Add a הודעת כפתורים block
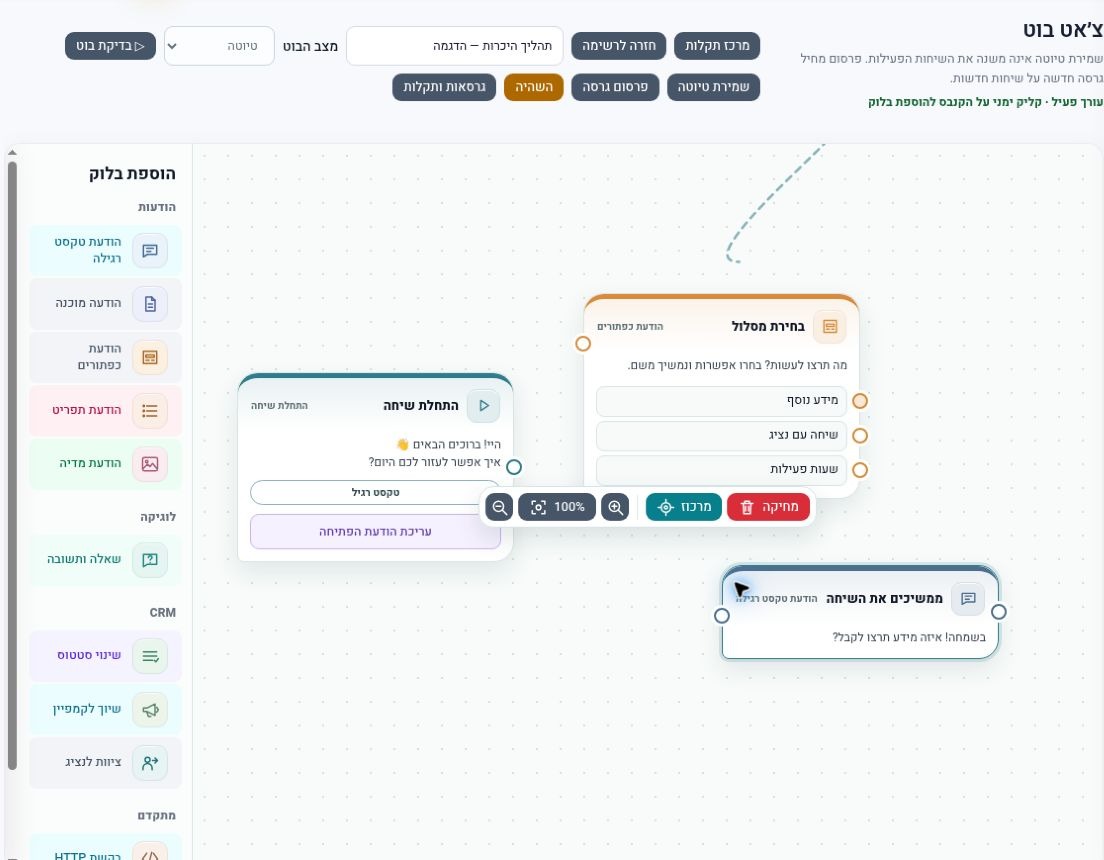 pyautogui.click(x=106, y=357)
